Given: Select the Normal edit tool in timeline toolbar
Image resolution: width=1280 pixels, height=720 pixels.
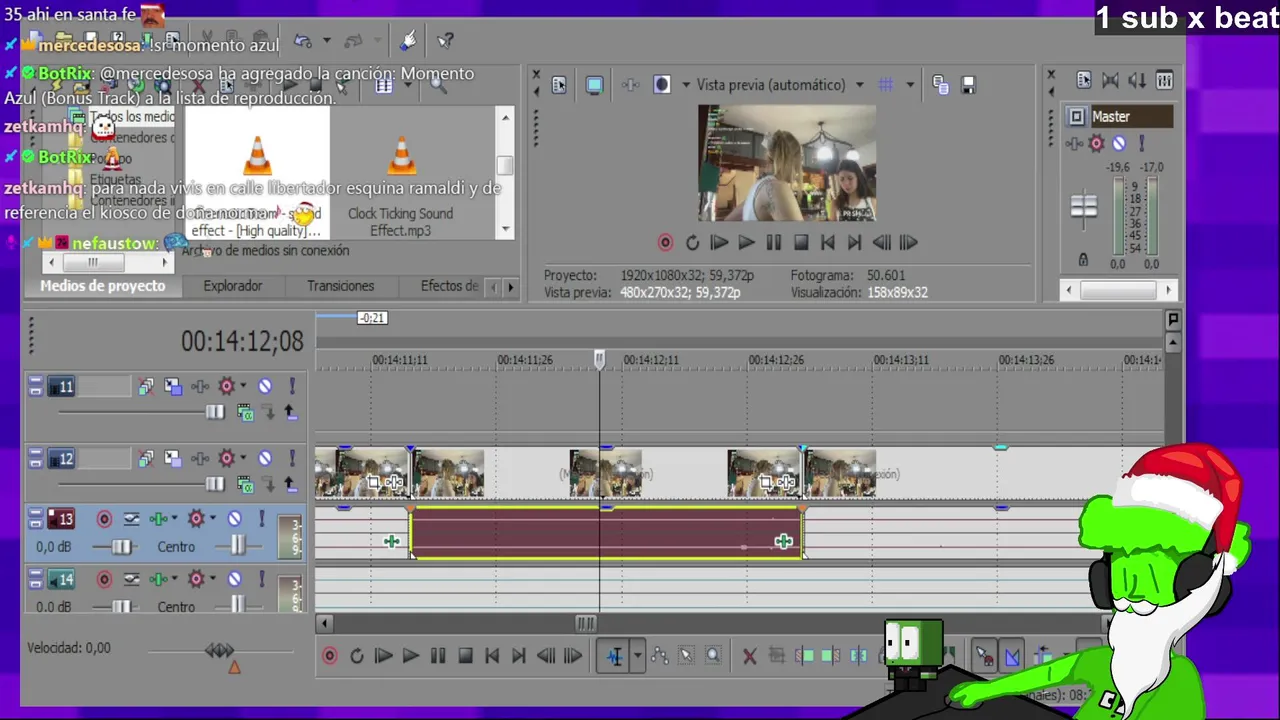Looking at the screenshot, I should [615, 656].
